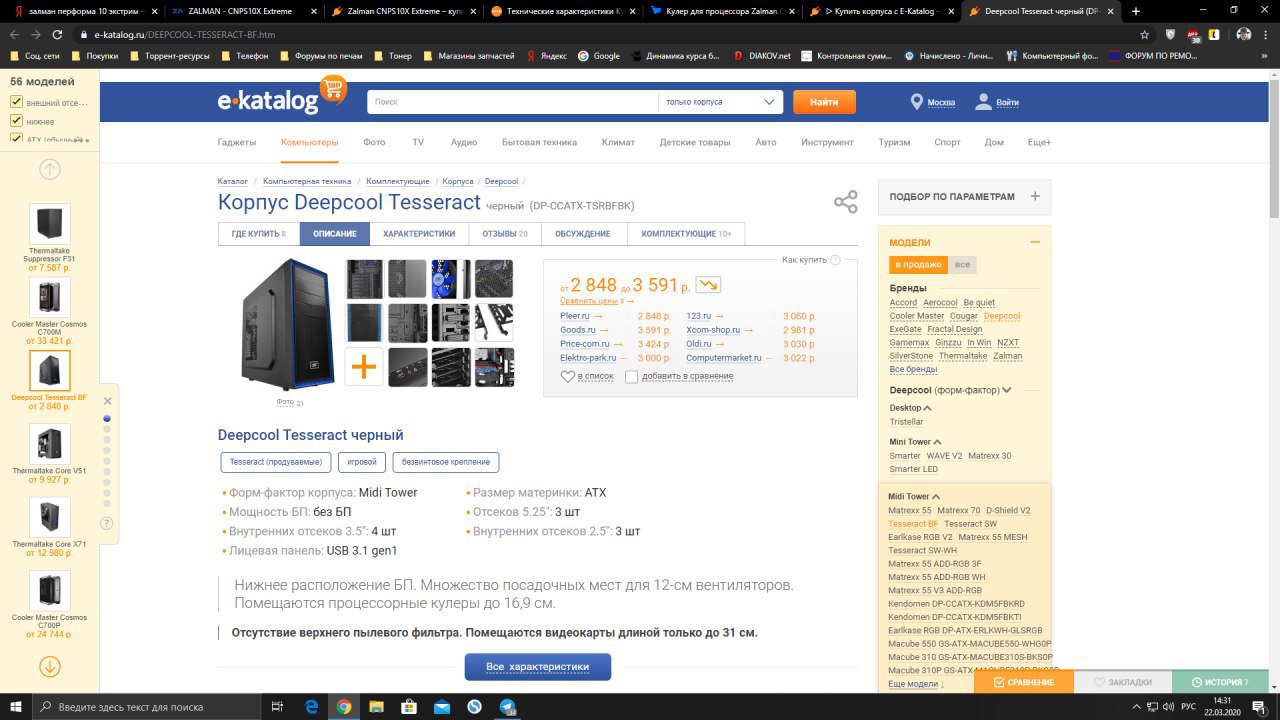Click the price trend chart icon
The image size is (1280, 720).
[708, 285]
